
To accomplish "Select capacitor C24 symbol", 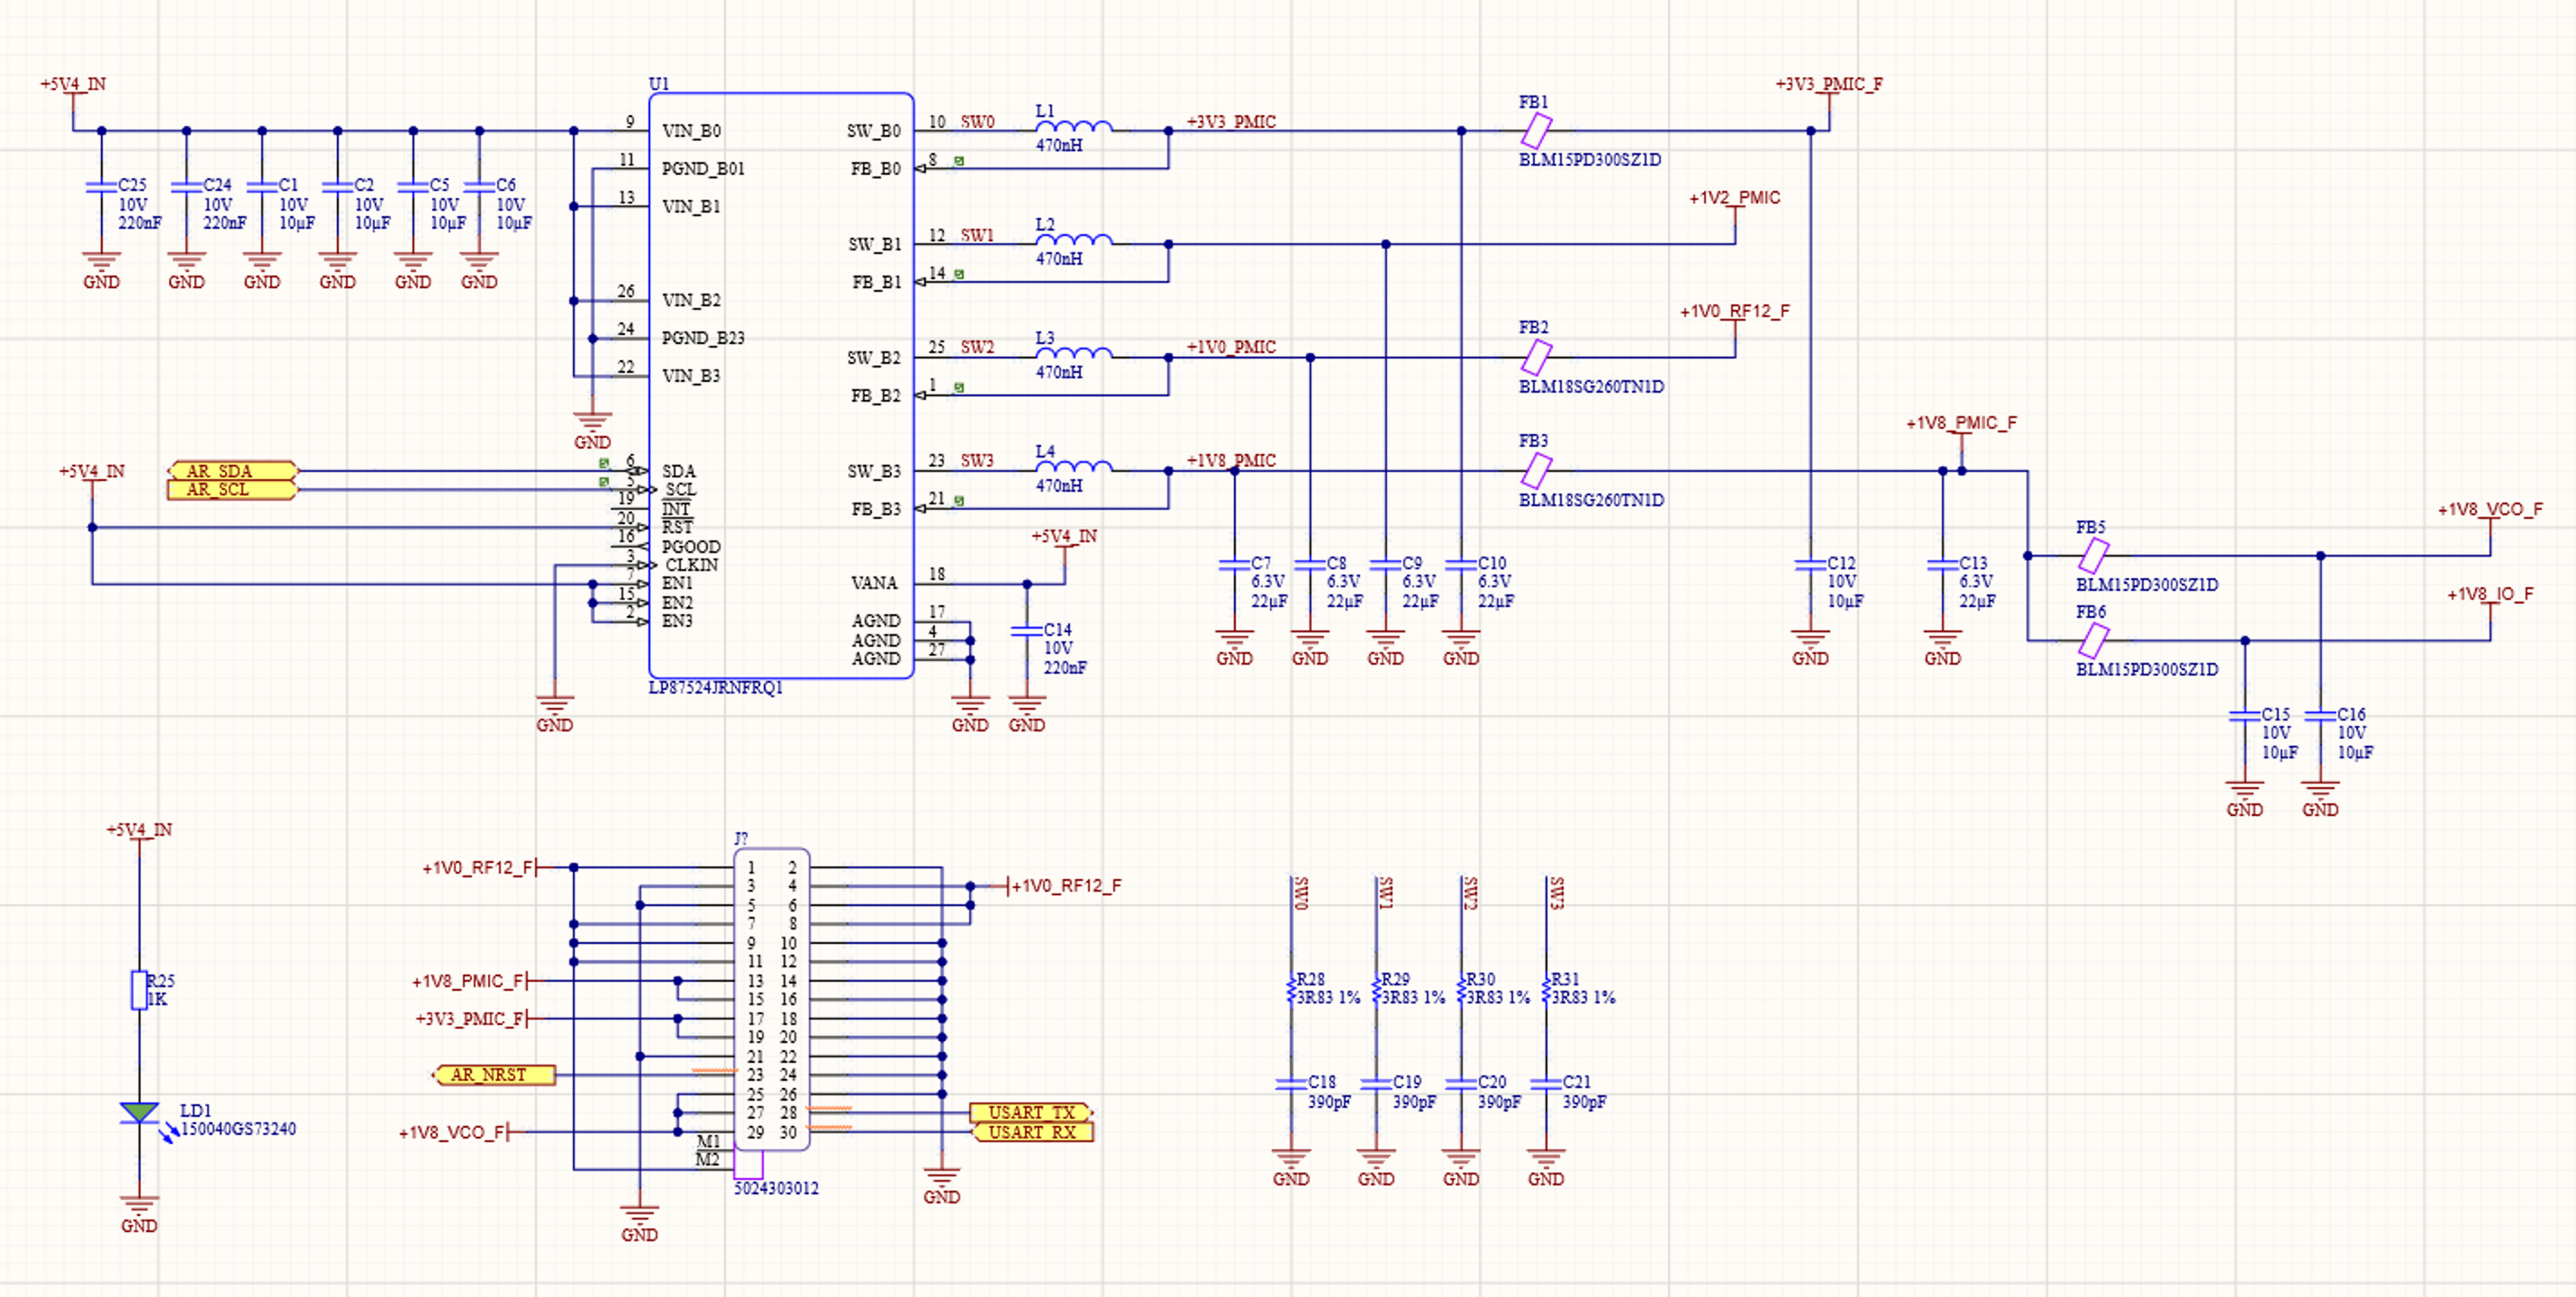I will point(186,187).
